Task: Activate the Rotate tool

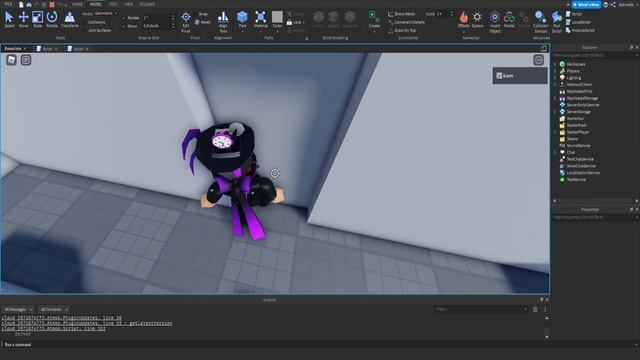Action: pos(52,19)
